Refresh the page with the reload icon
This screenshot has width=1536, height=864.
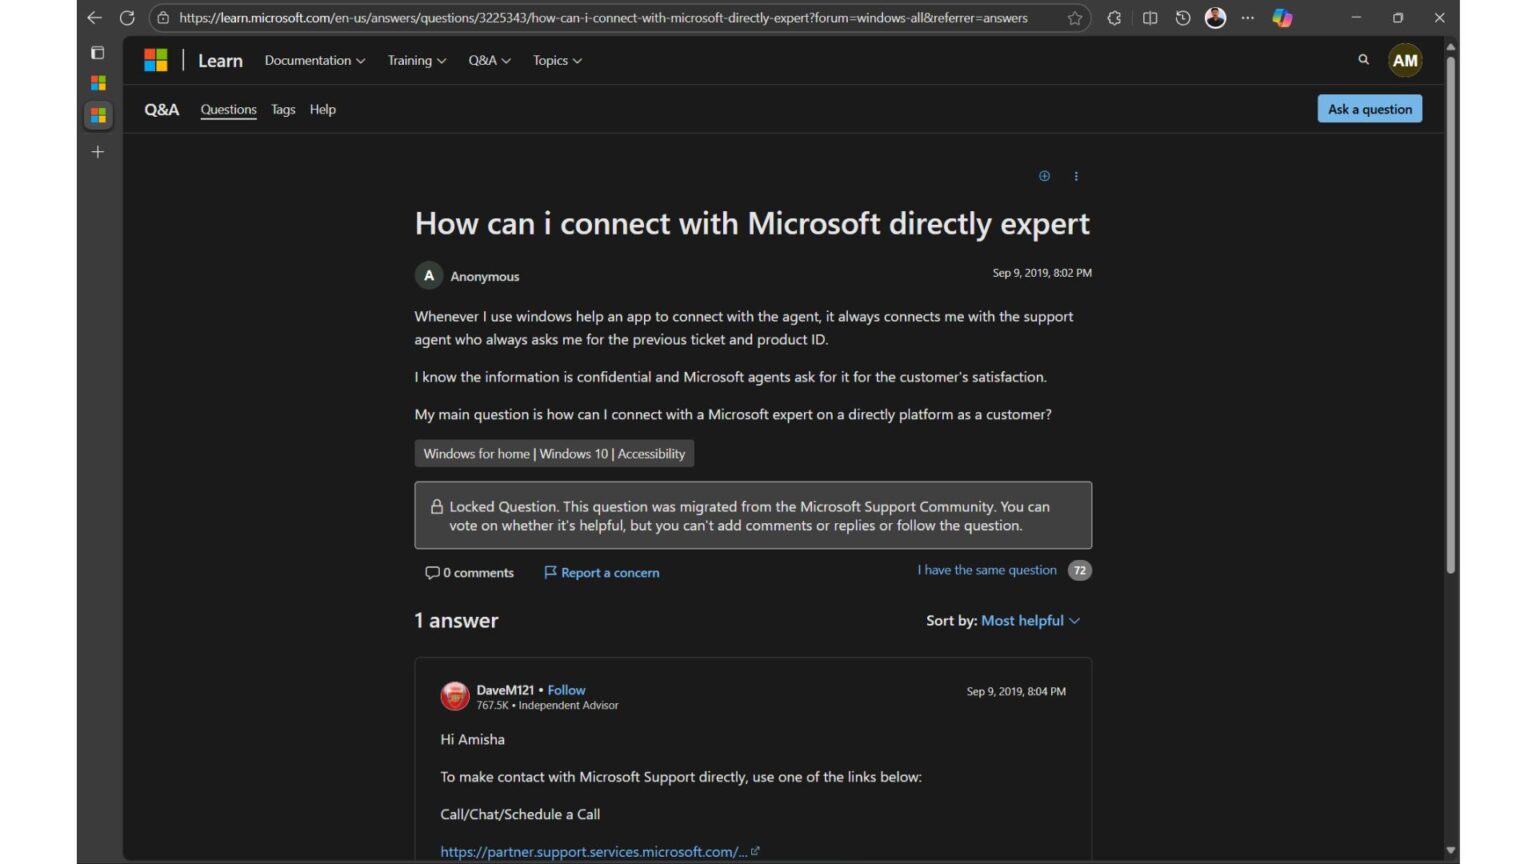[126, 17]
